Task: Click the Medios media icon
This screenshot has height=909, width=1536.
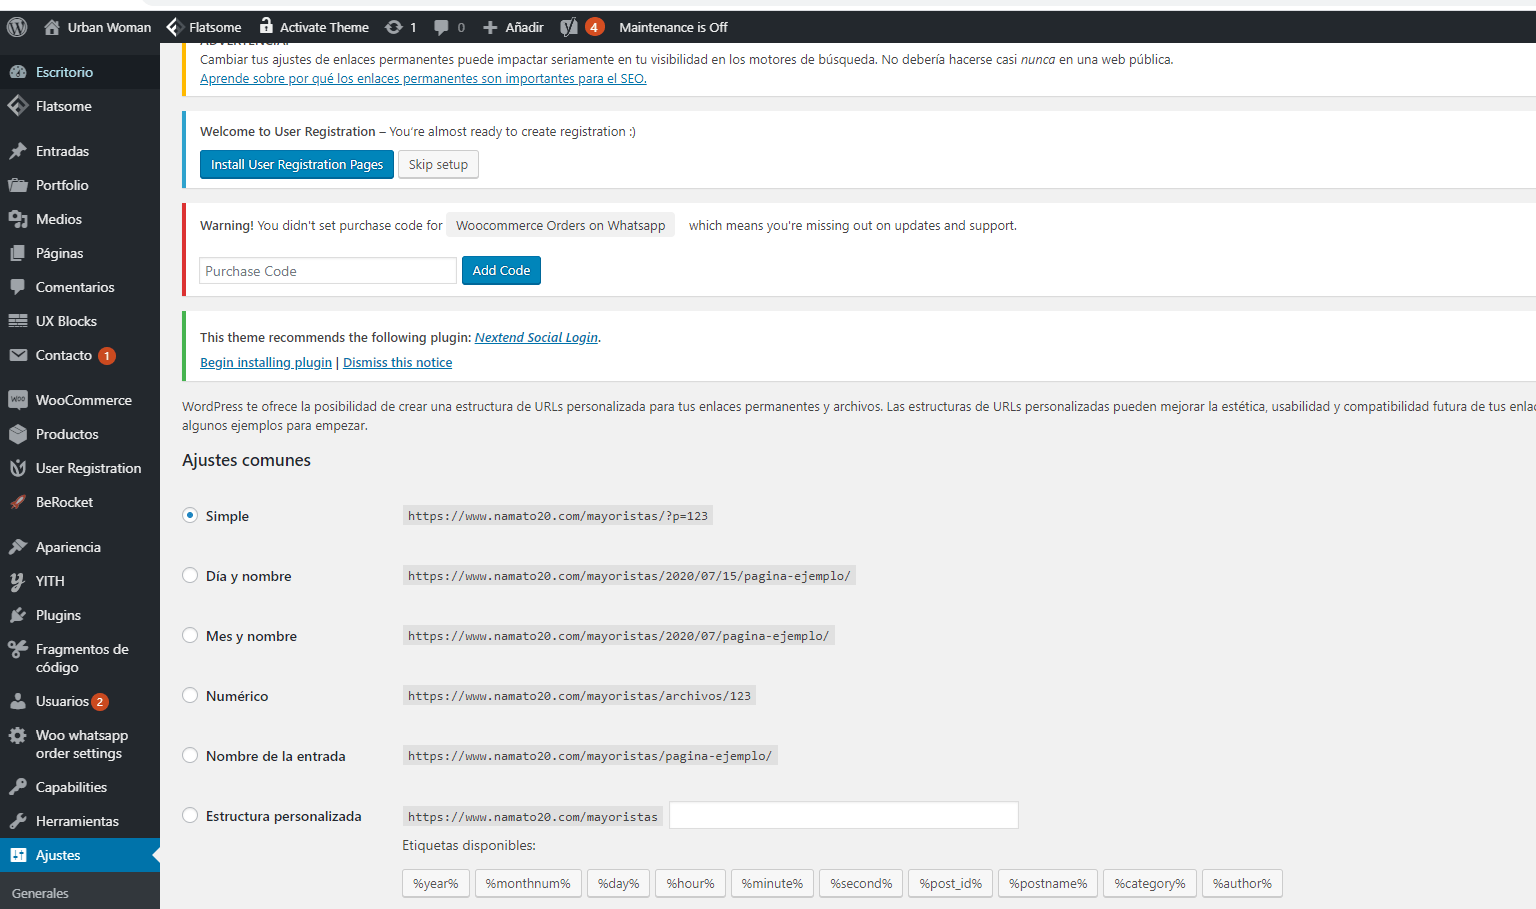Action: pyautogui.click(x=18, y=219)
